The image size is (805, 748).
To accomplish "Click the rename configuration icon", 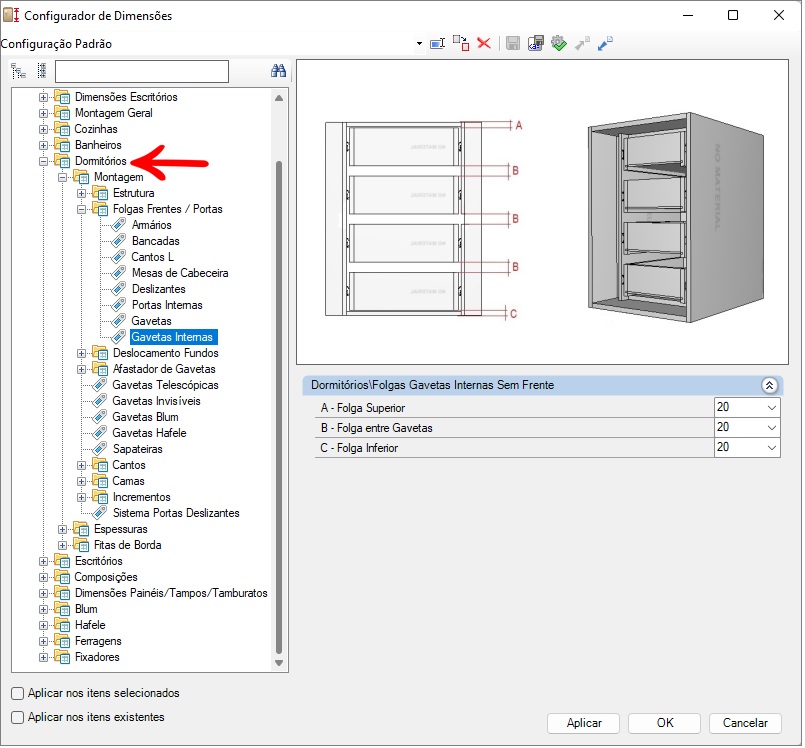I will tap(437, 44).
